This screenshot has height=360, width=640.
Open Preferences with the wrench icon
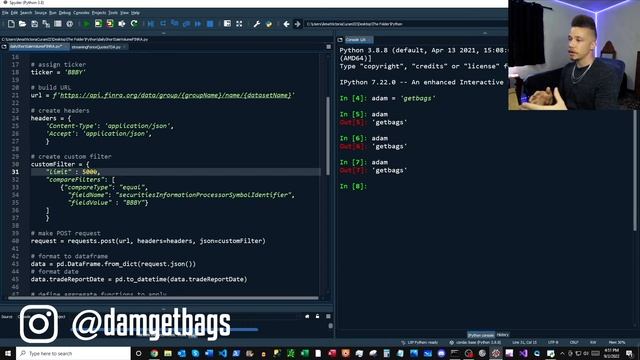pos(256,24)
